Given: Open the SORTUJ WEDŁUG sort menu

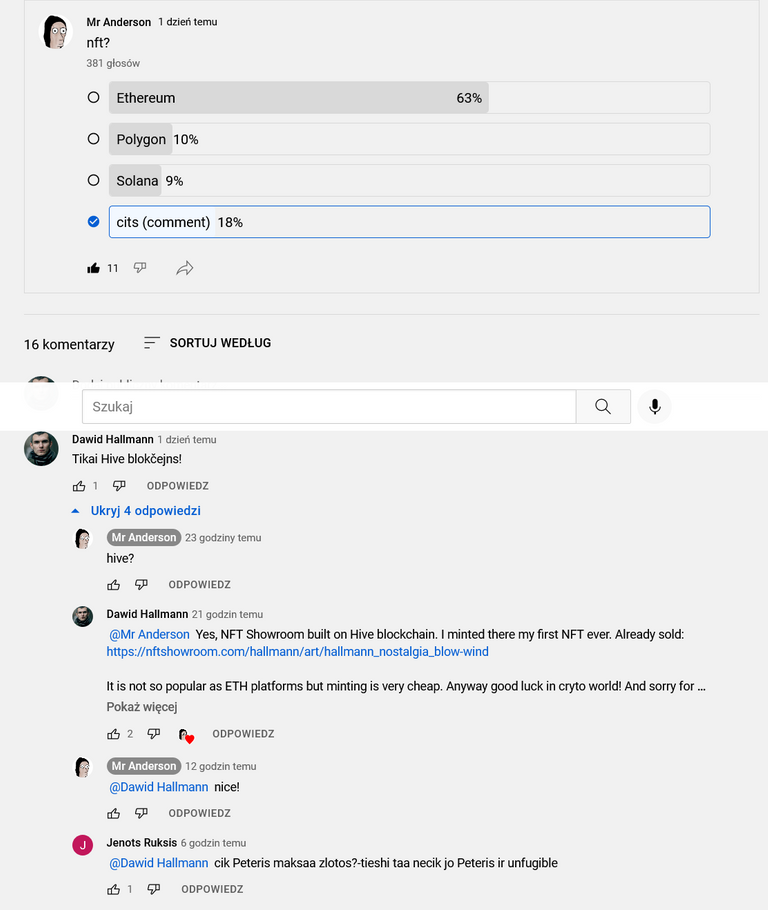Looking at the screenshot, I should point(207,343).
